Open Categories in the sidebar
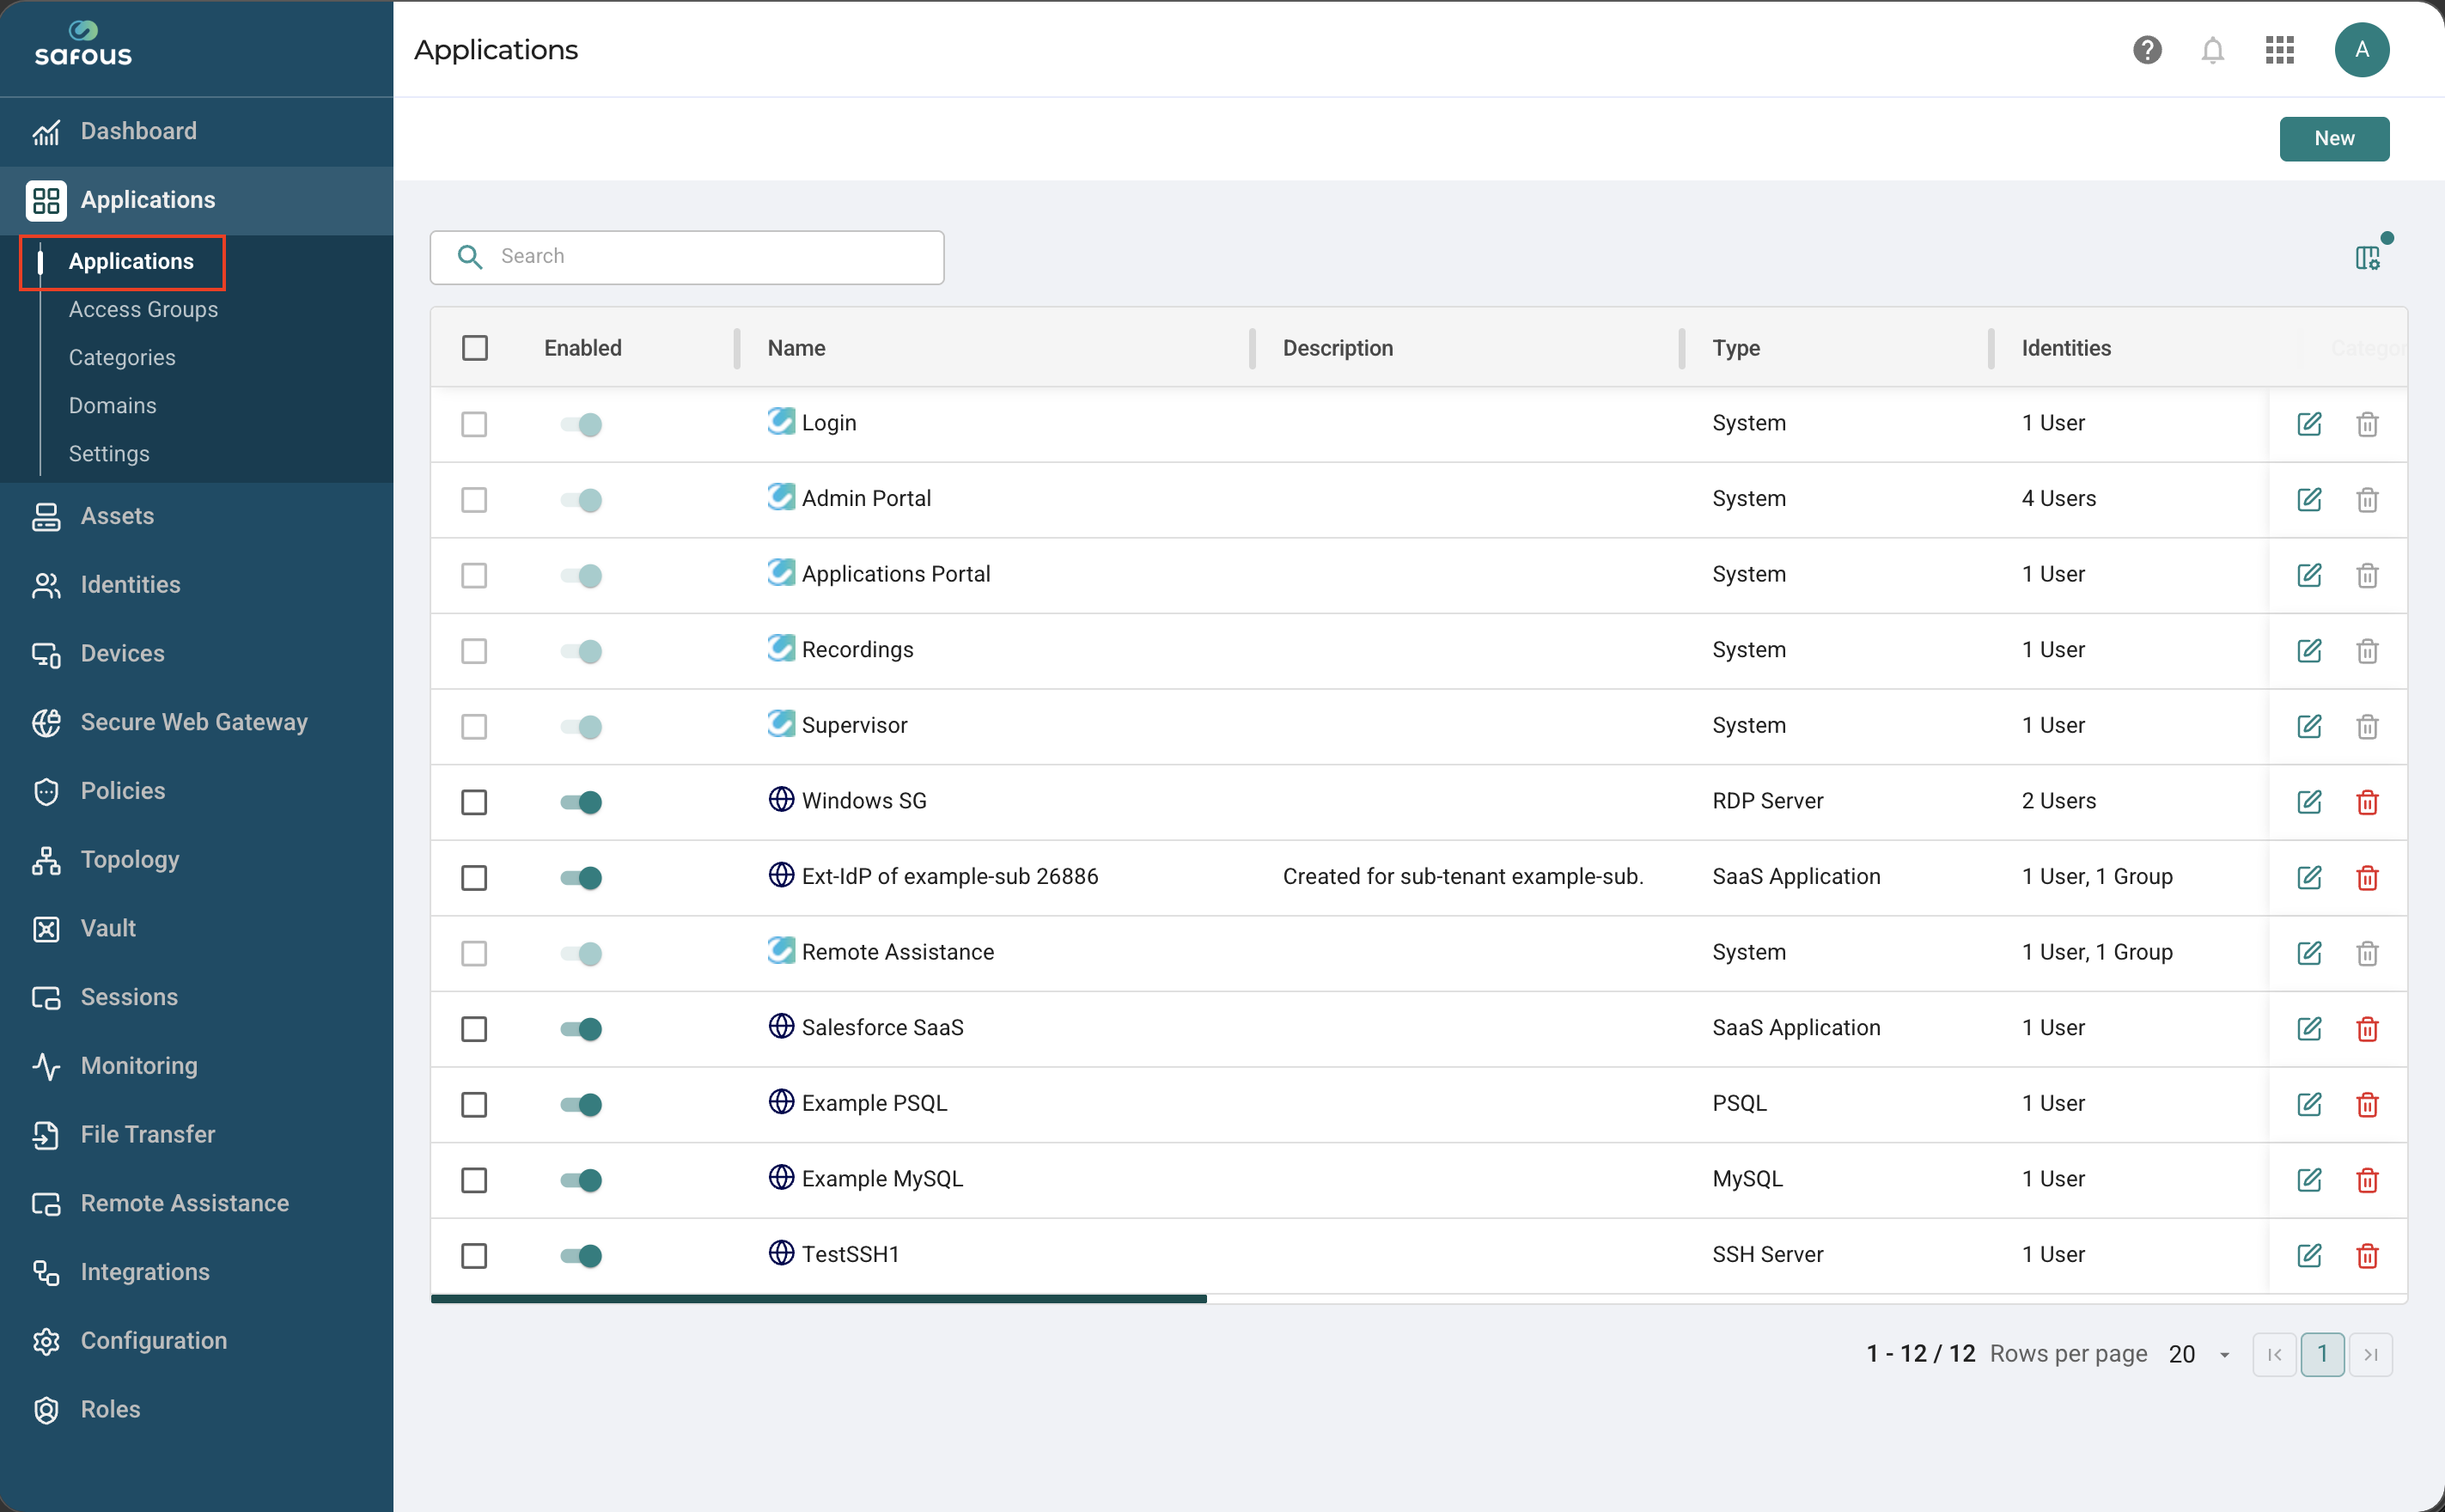2445x1512 pixels. (122, 358)
